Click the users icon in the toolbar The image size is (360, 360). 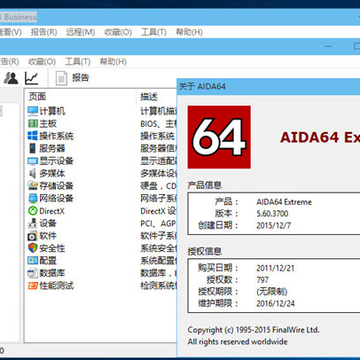click(x=11, y=78)
